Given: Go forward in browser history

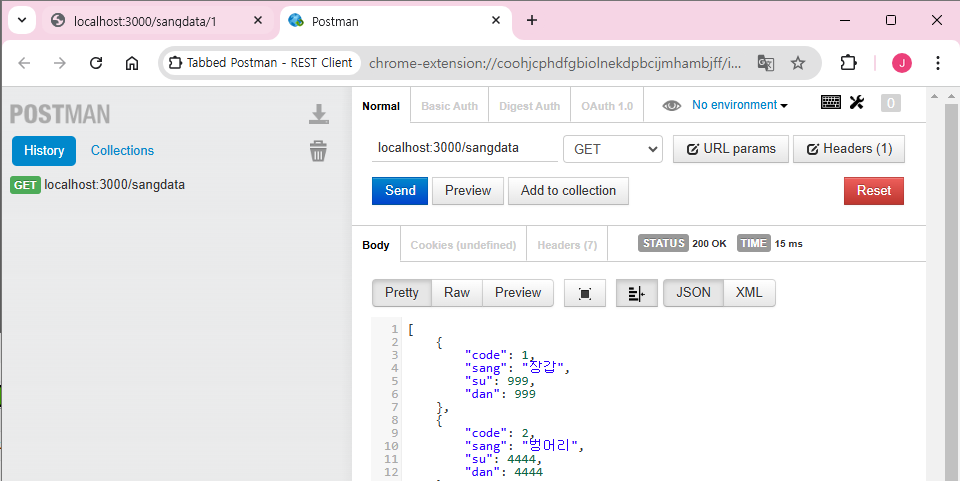Looking at the screenshot, I should (x=59, y=62).
